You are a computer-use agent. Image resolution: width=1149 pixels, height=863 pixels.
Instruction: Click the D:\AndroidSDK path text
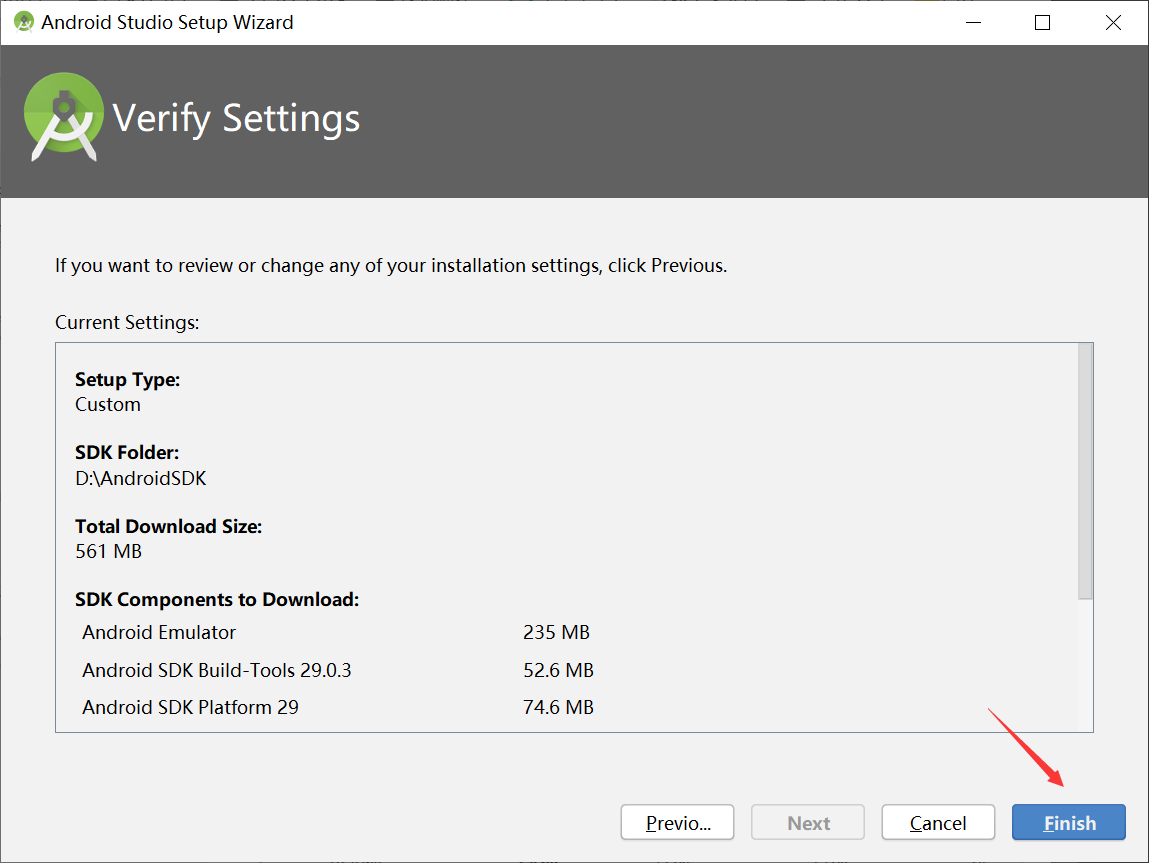[x=141, y=478]
